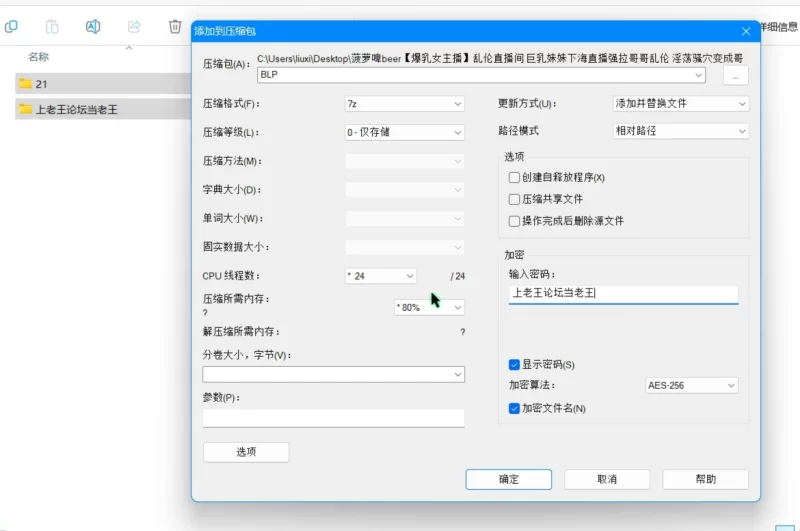Image resolution: width=800 pixels, height=531 pixels.
Task: Open the 更新方式 dropdown
Action: [x=681, y=104]
